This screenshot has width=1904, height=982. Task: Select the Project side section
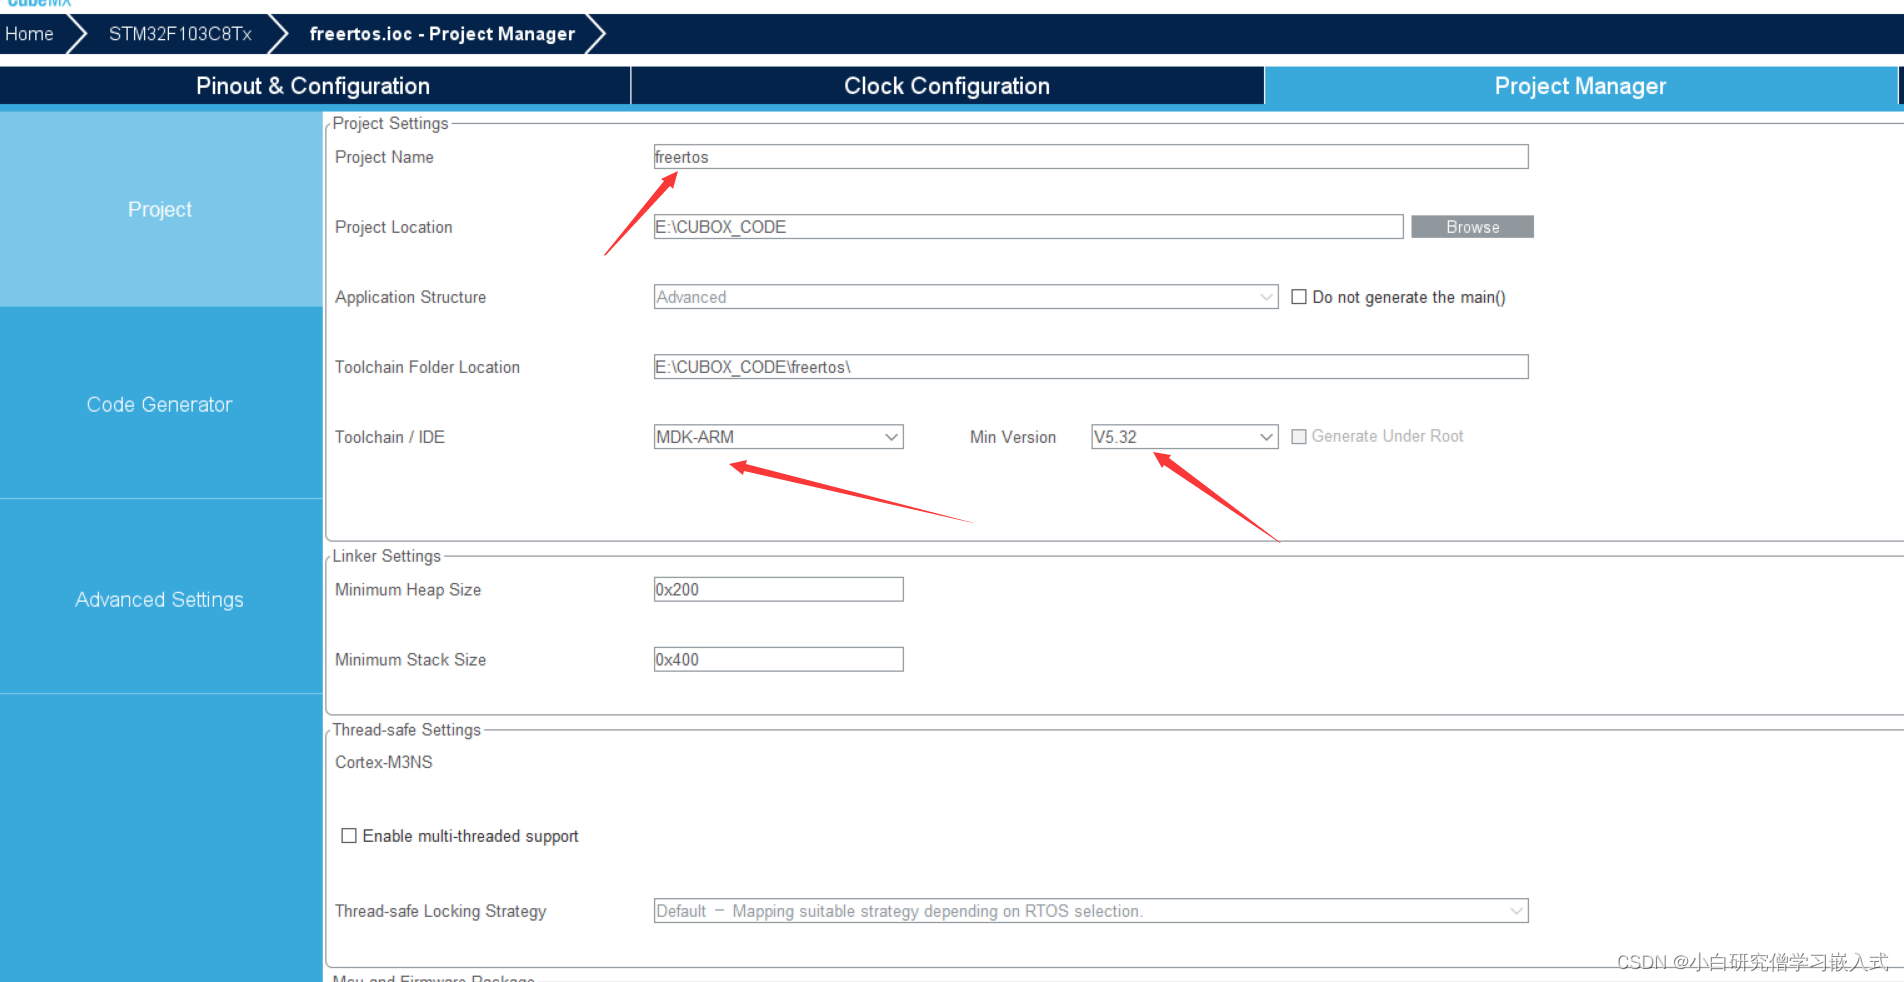[160, 209]
